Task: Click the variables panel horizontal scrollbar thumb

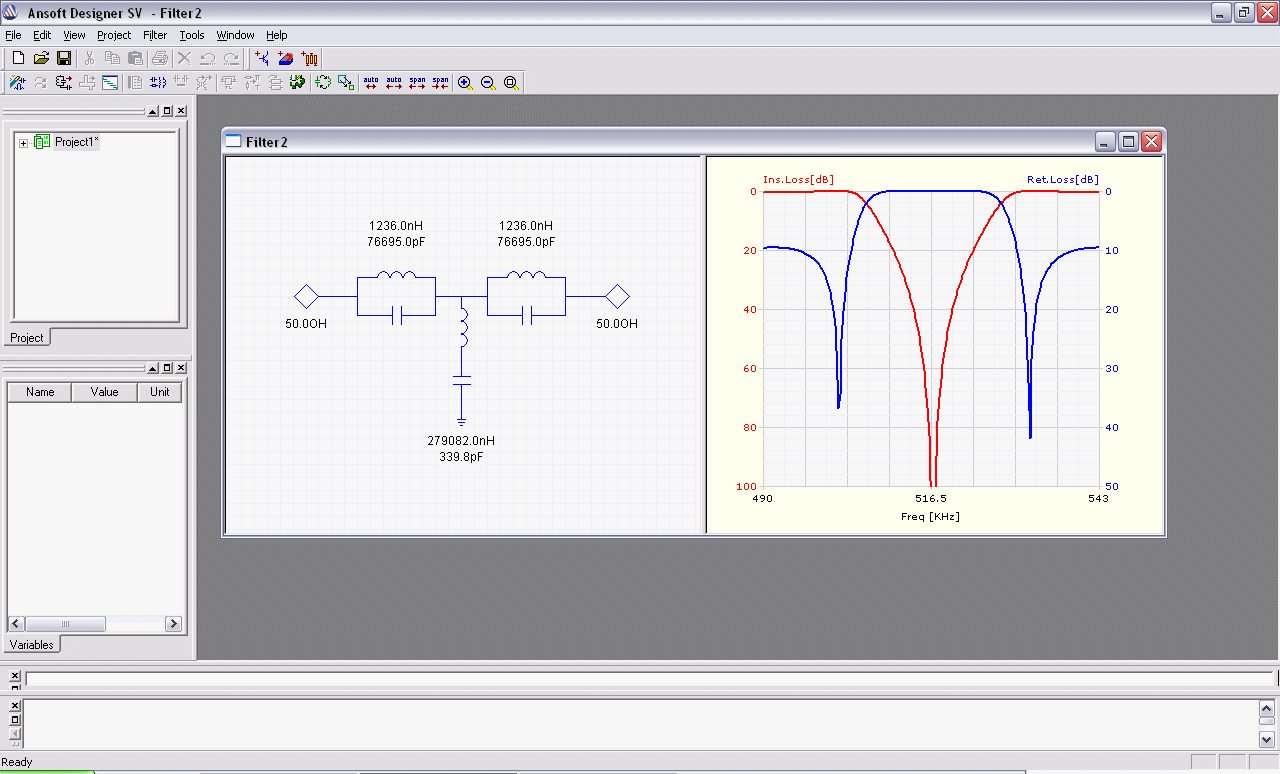Action: click(x=65, y=624)
